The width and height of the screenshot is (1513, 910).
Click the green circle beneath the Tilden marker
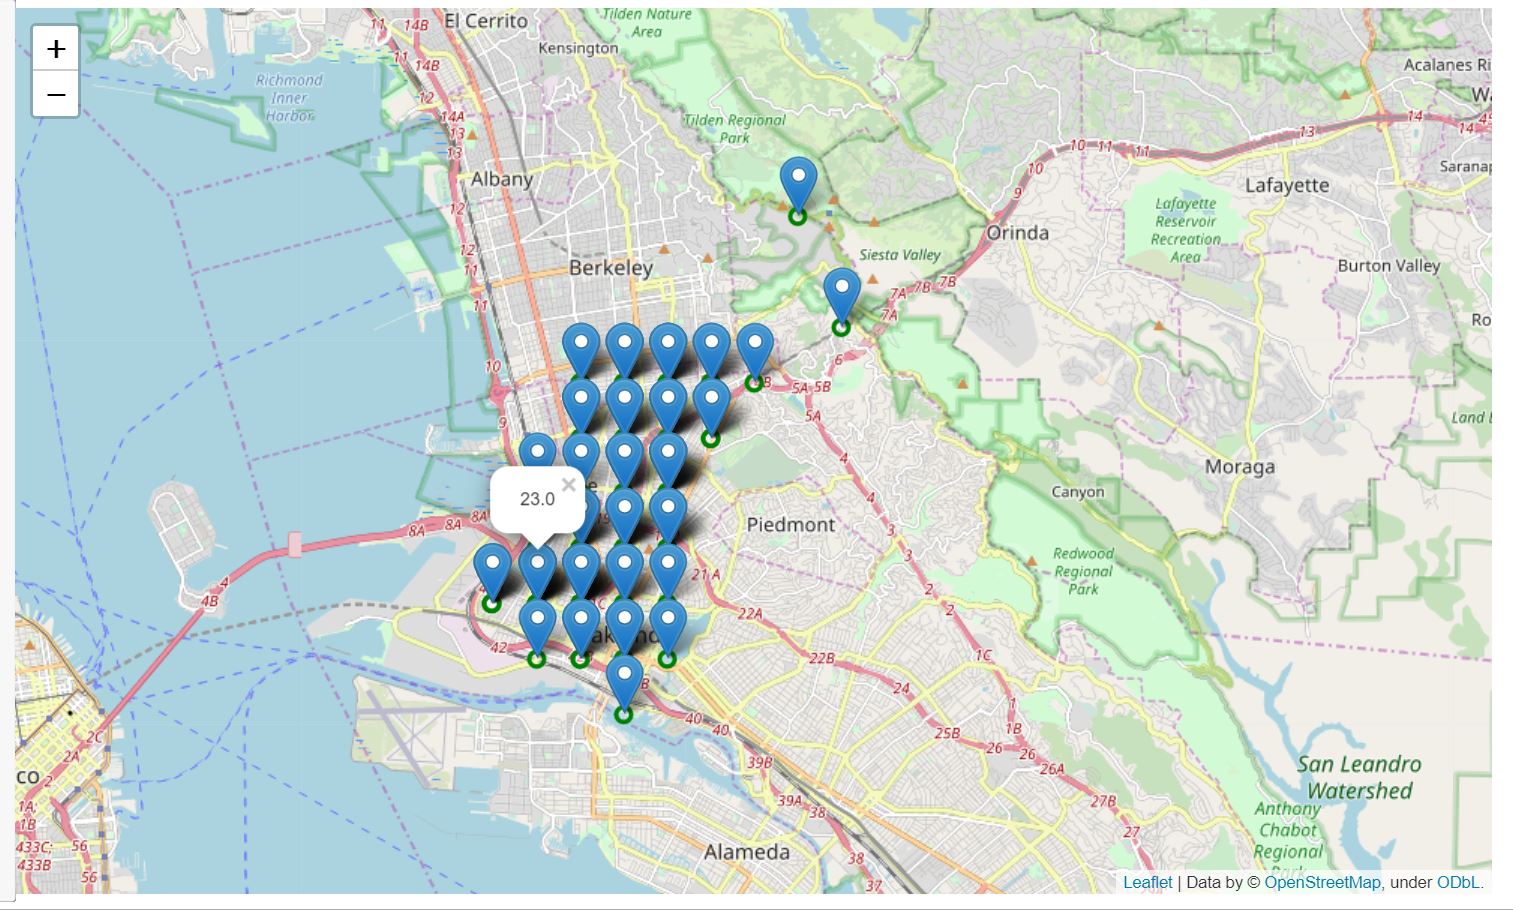[x=797, y=215]
